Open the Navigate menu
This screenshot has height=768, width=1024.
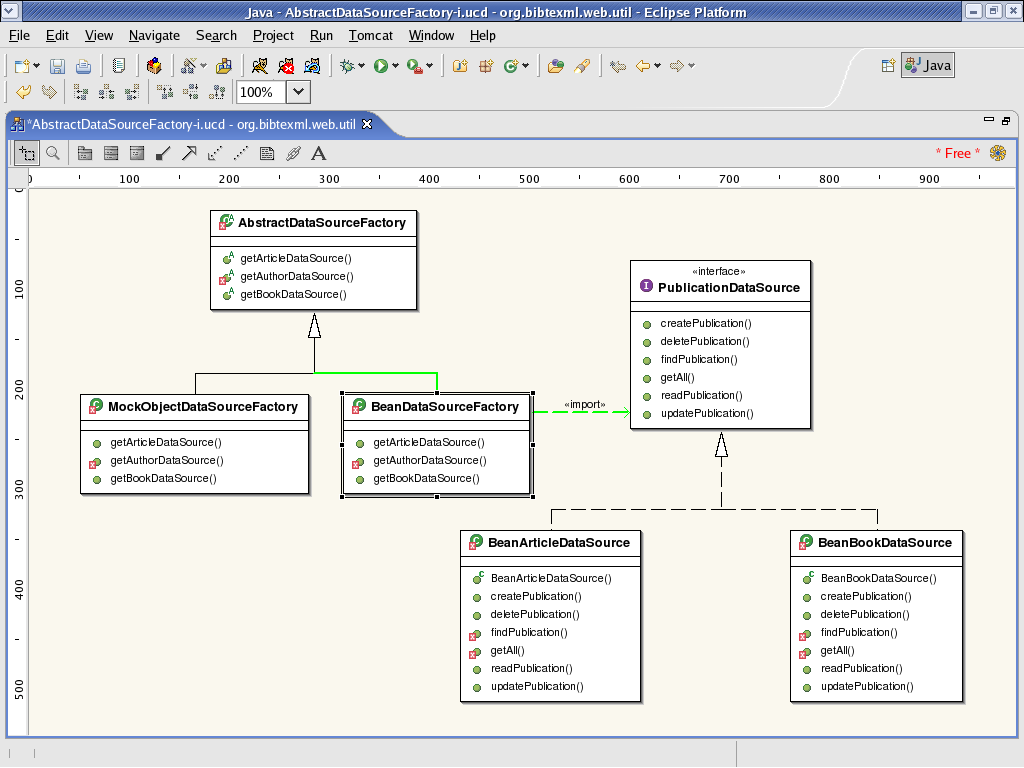coord(154,36)
